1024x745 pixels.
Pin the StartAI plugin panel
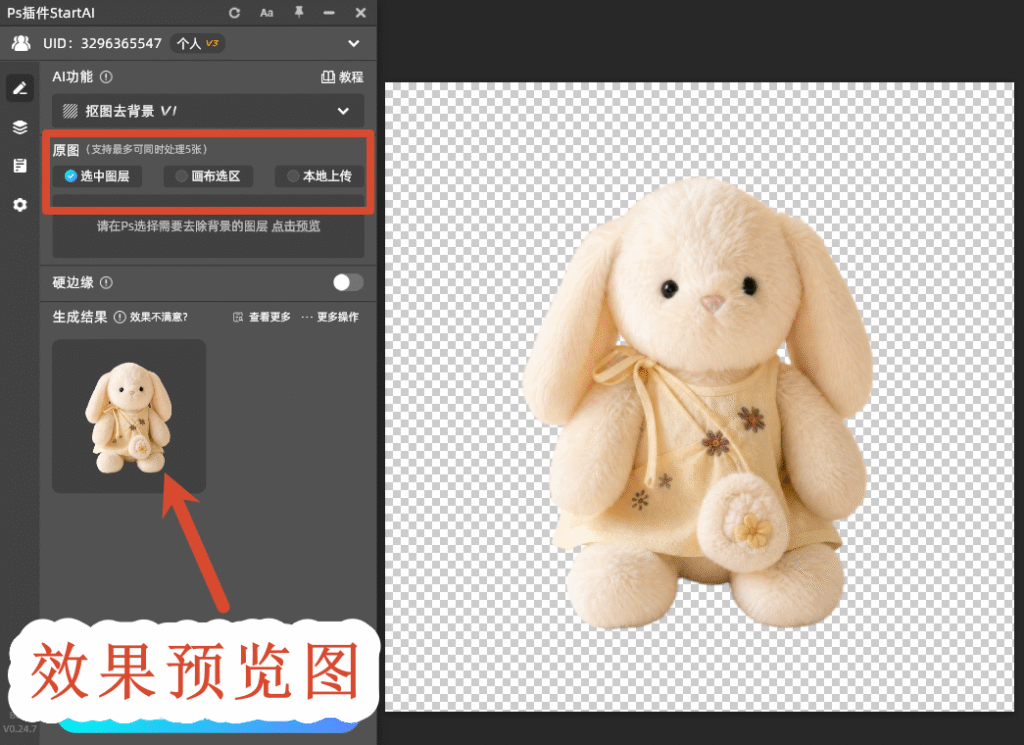[299, 12]
